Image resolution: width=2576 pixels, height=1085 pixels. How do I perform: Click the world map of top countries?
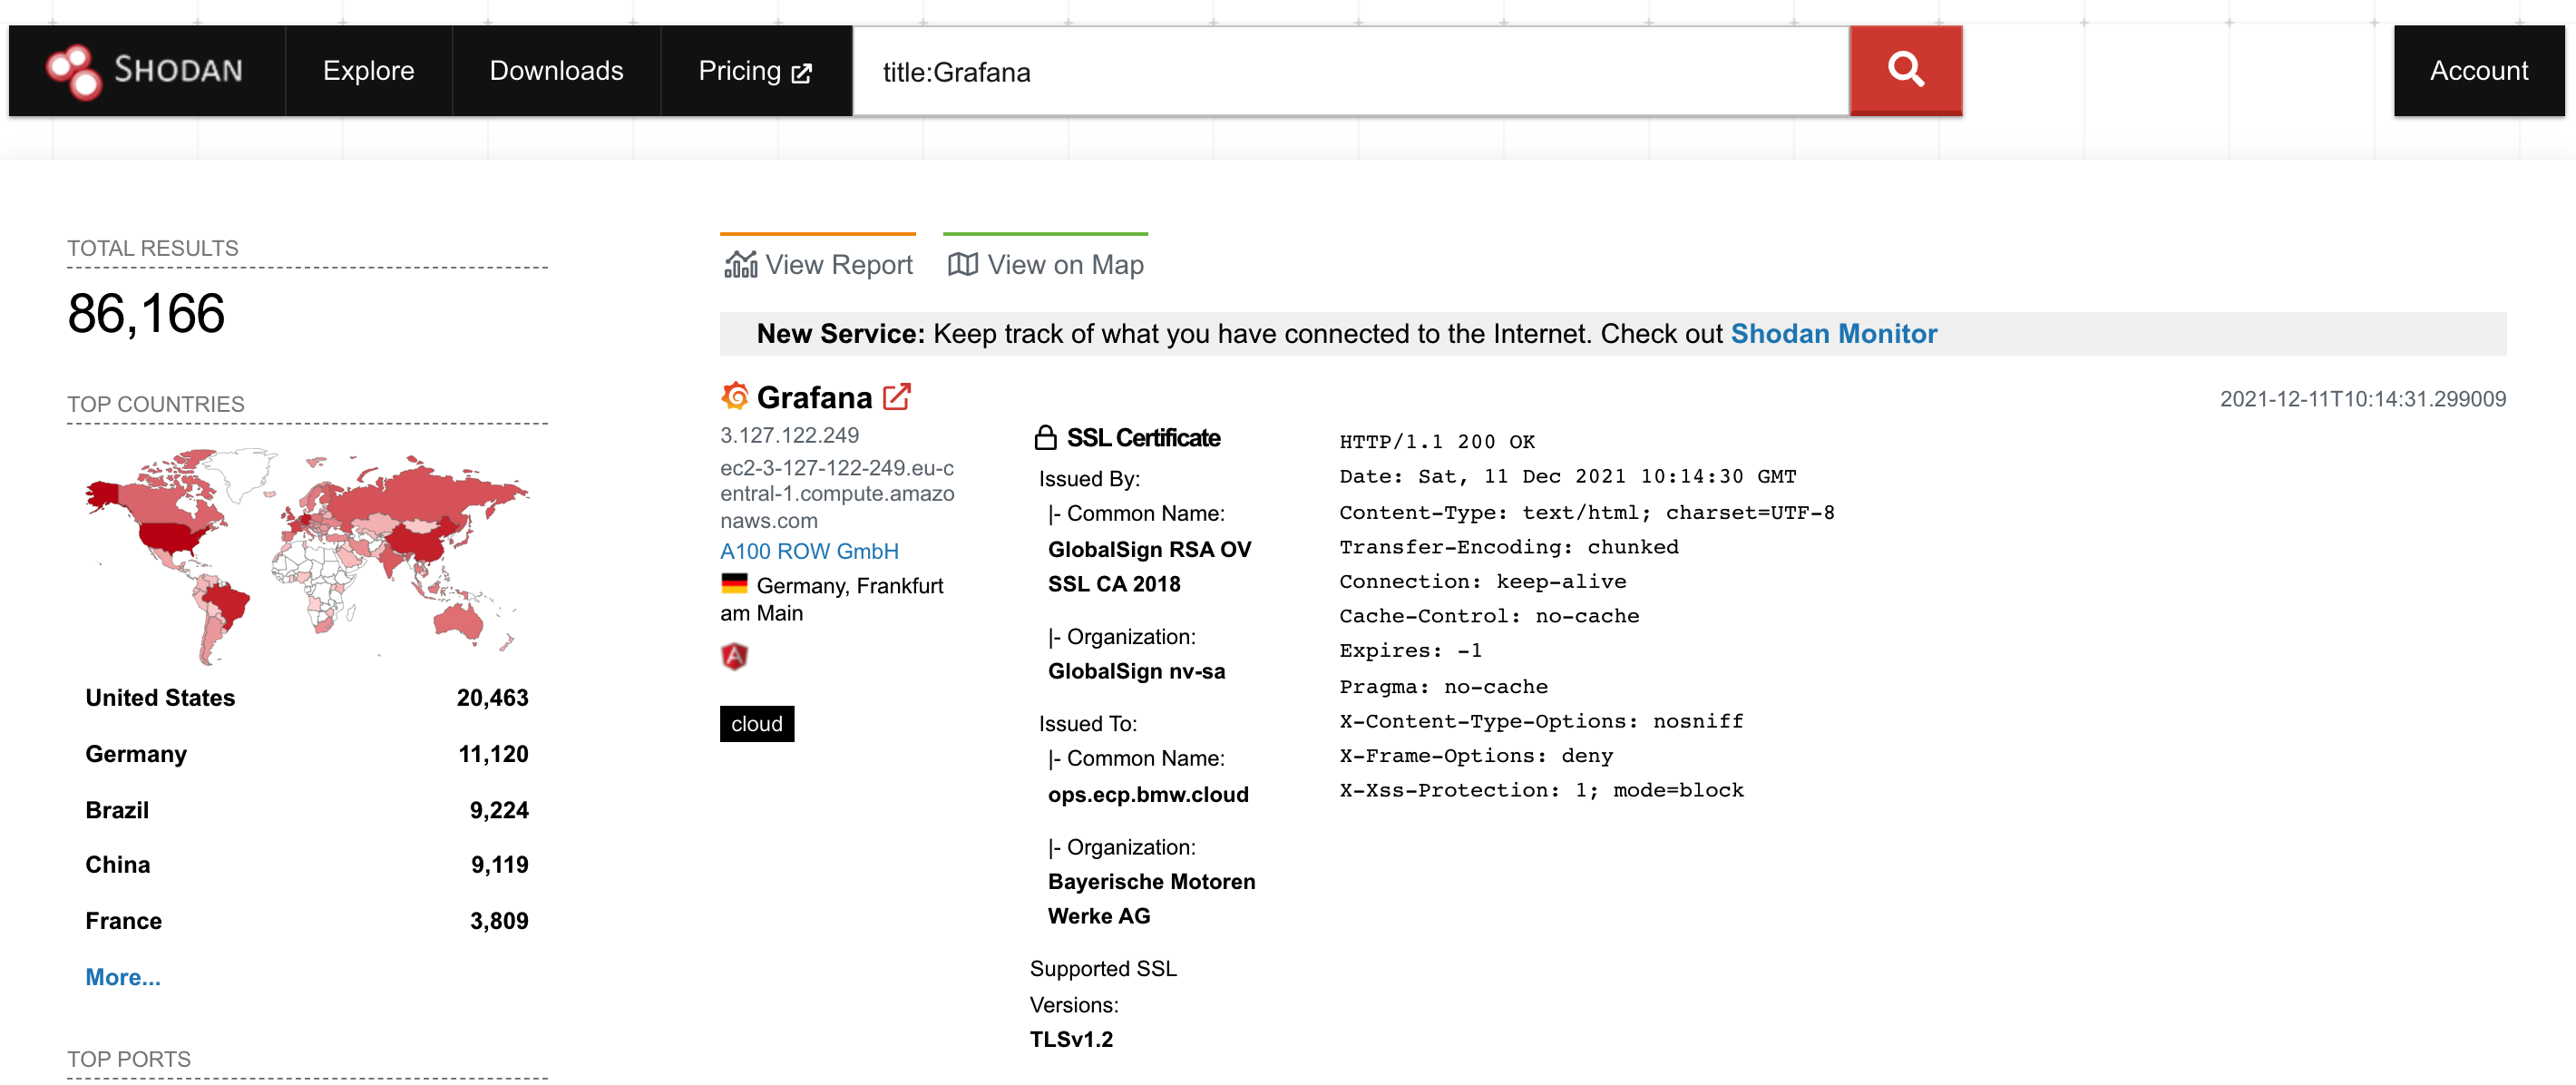306,556
